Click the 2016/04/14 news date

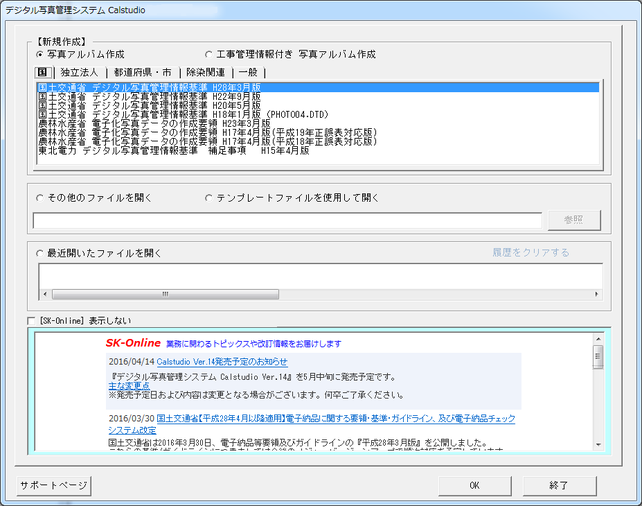pyautogui.click(x=131, y=362)
